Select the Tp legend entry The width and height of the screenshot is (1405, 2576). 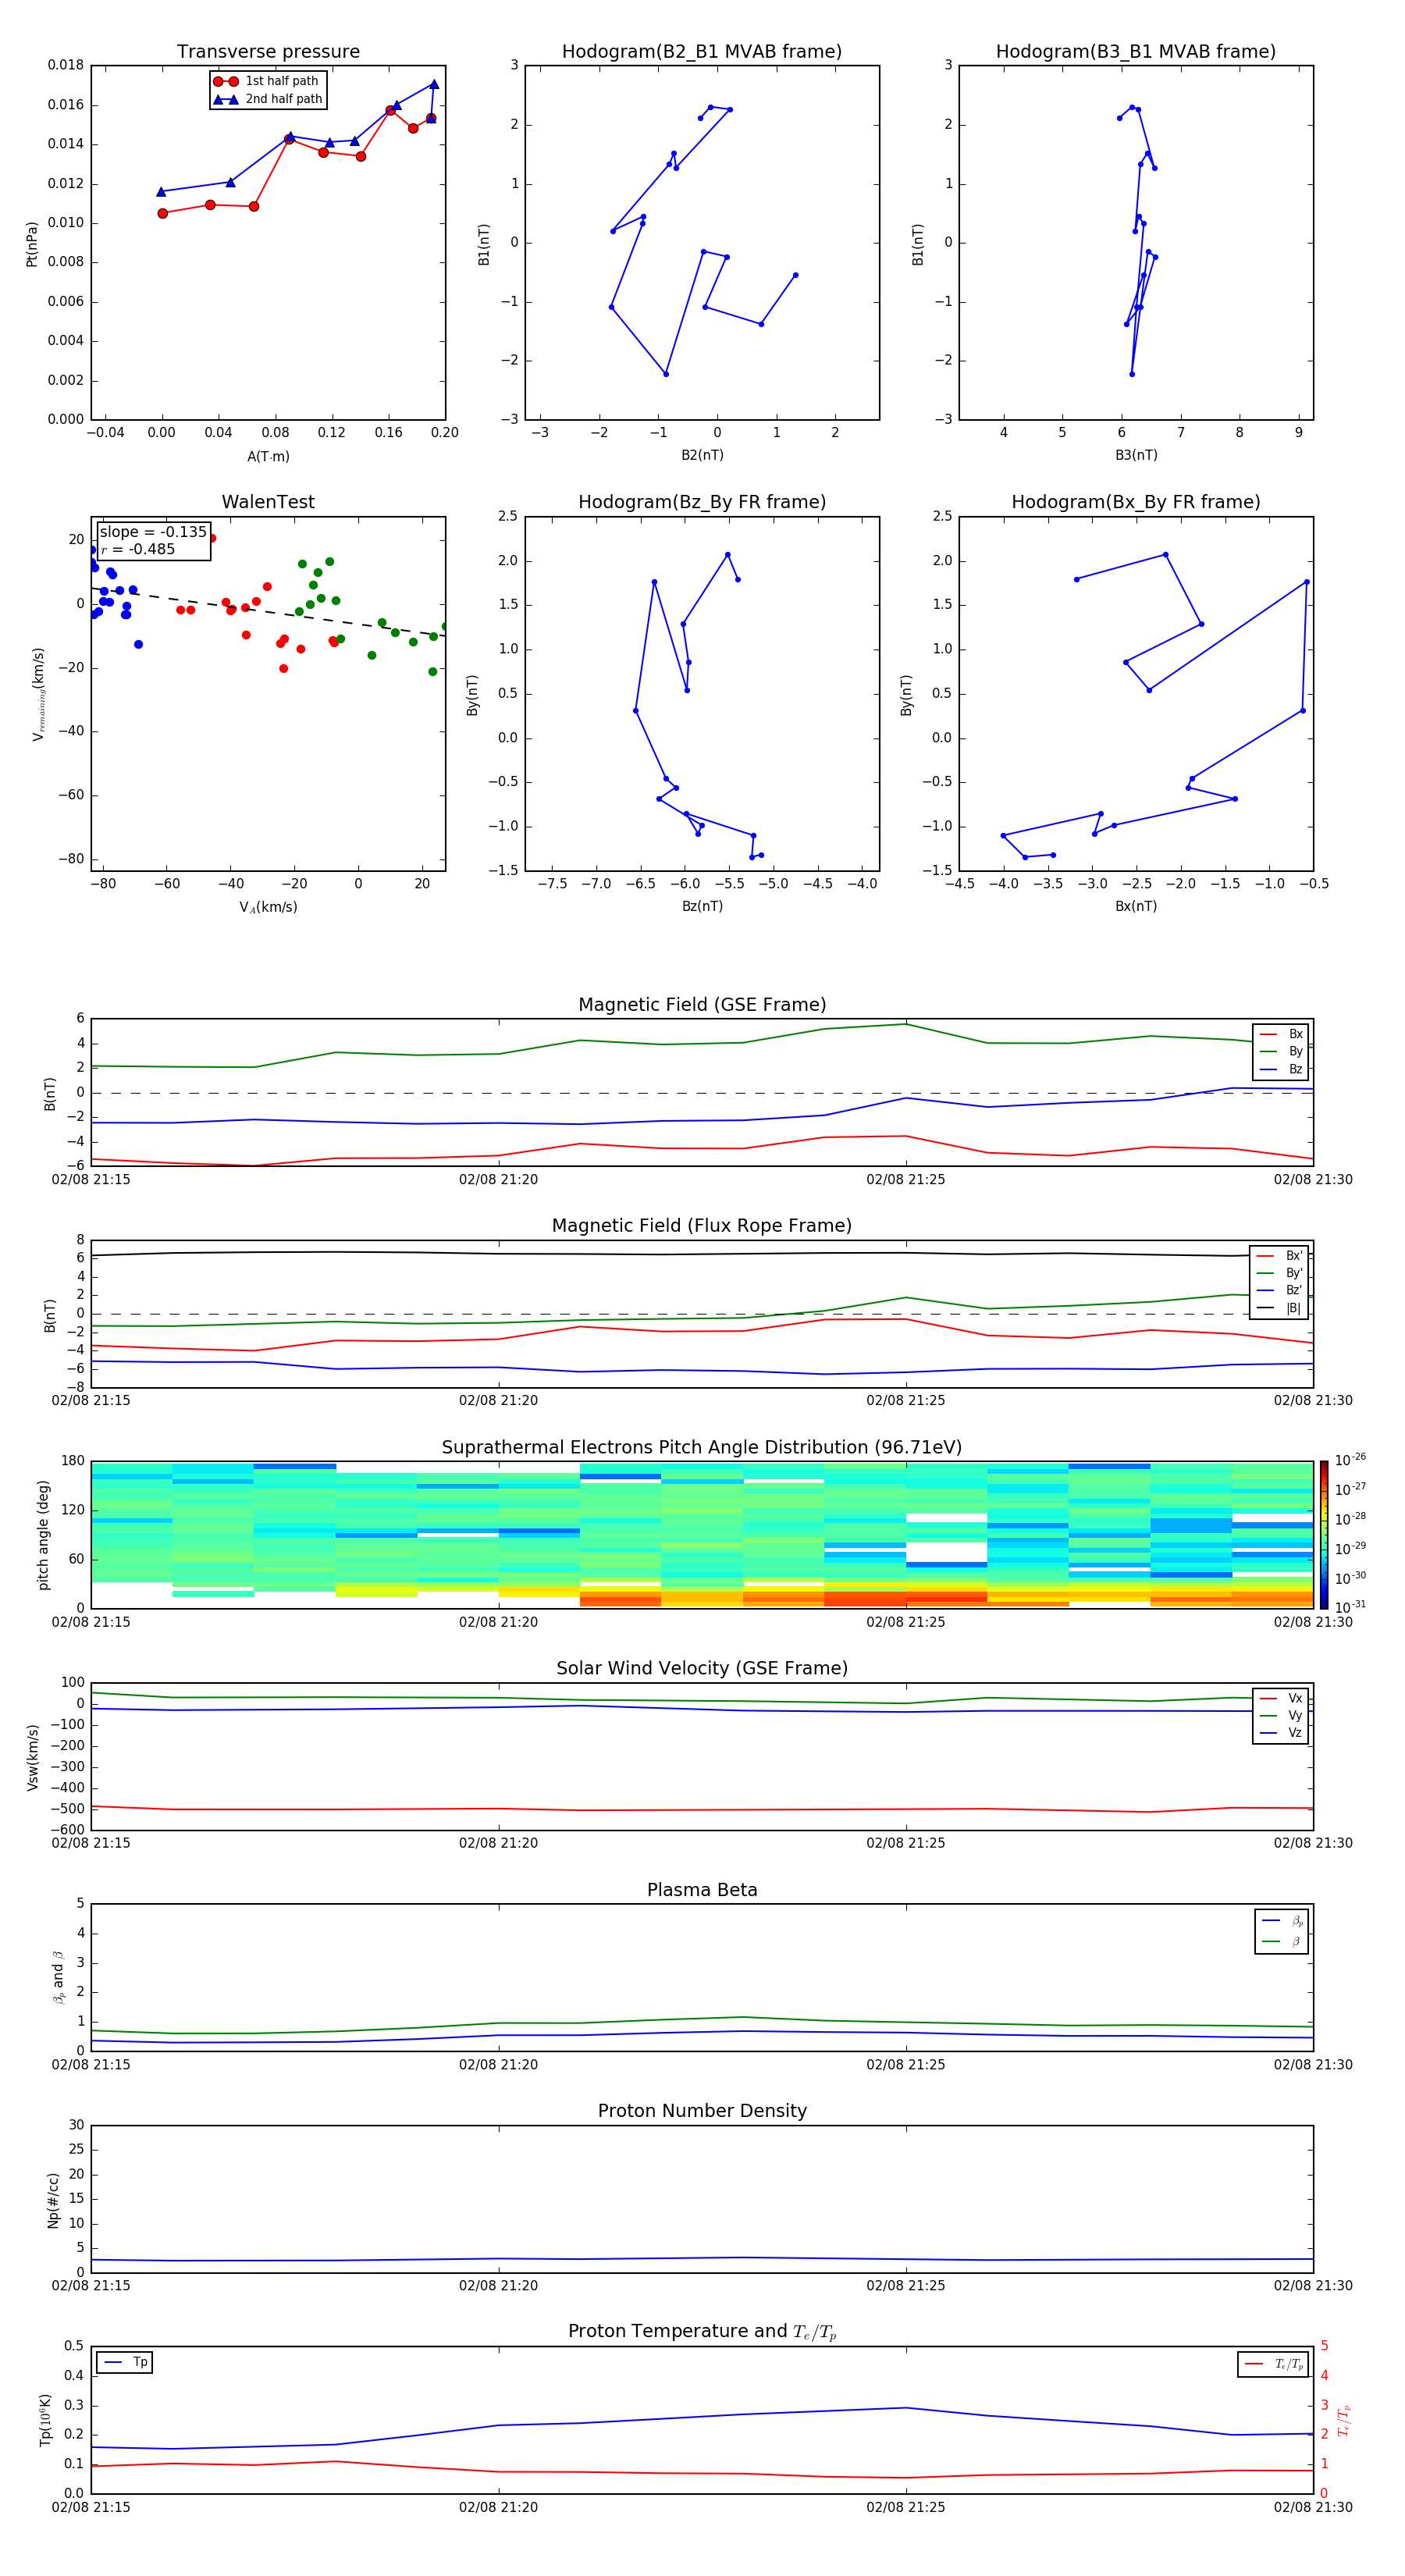125,2362
